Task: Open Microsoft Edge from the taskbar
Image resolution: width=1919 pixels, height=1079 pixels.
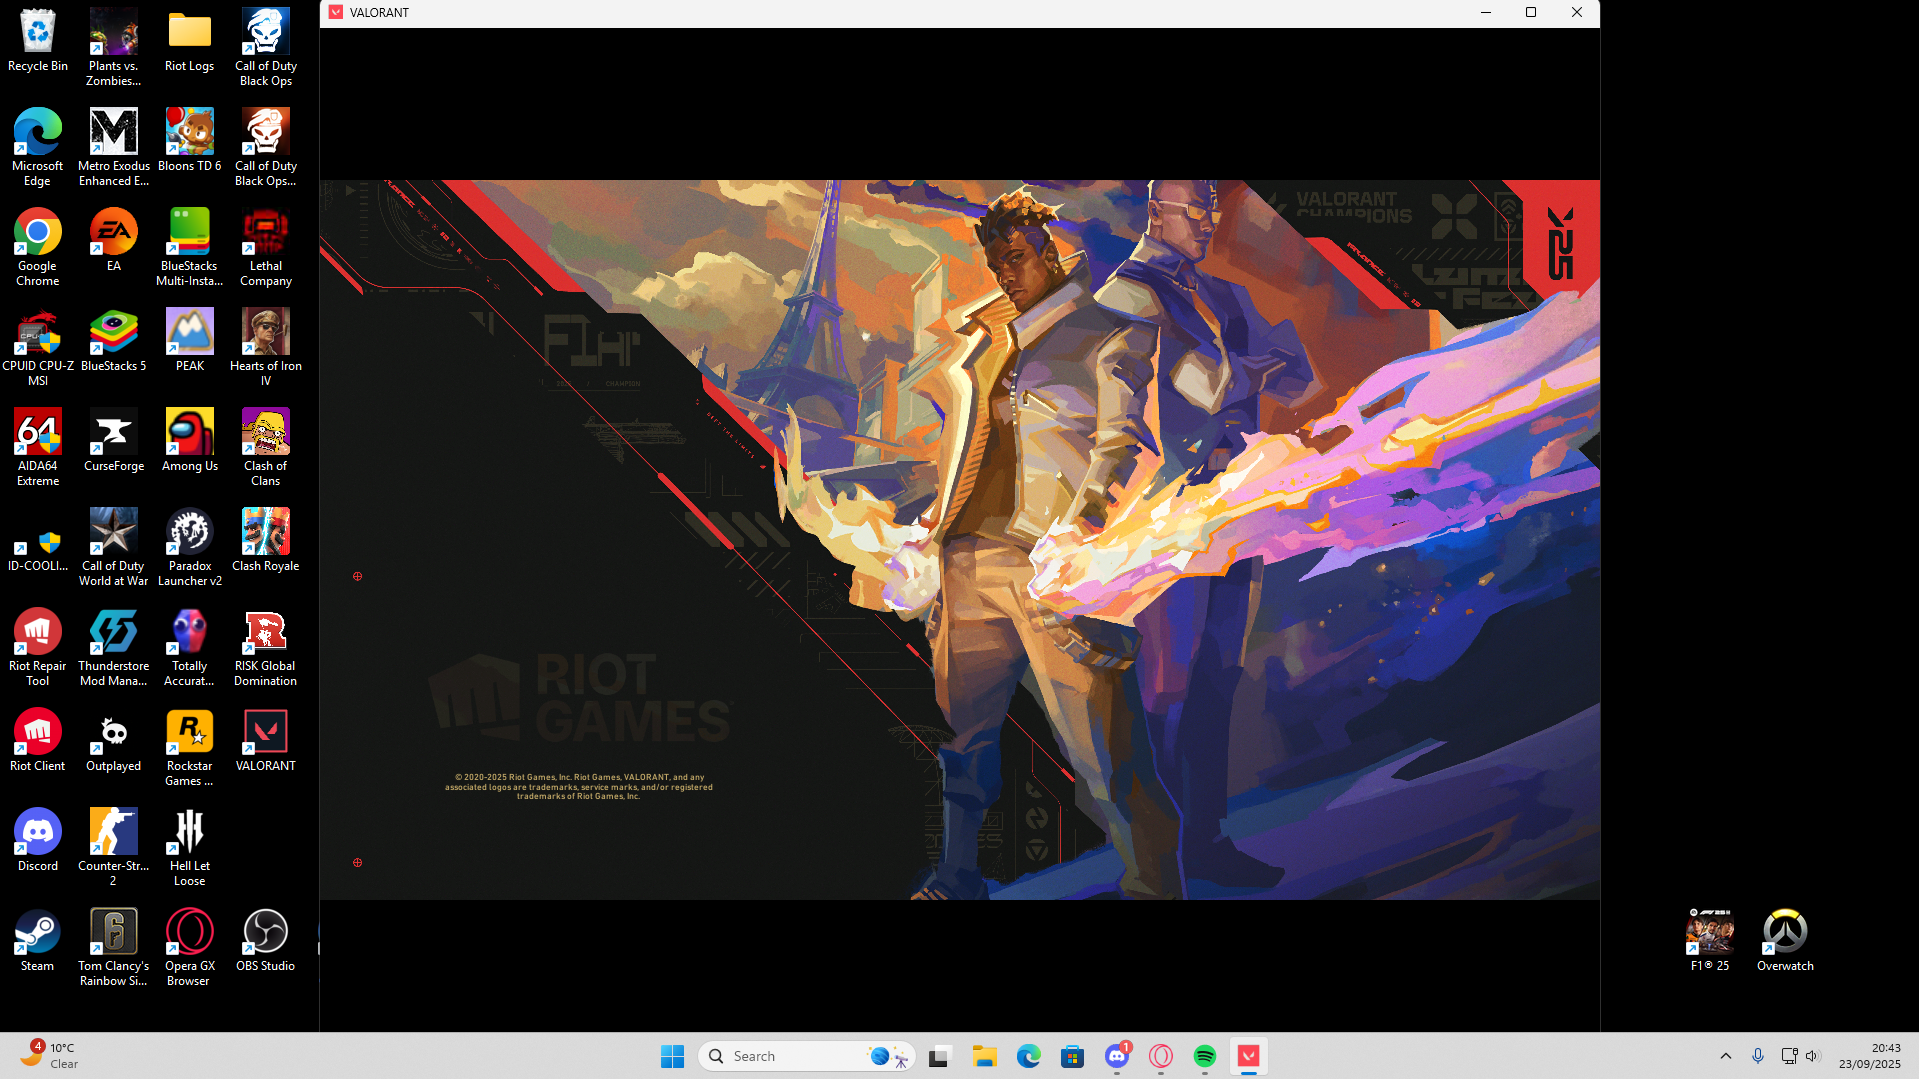Action: point(1029,1056)
